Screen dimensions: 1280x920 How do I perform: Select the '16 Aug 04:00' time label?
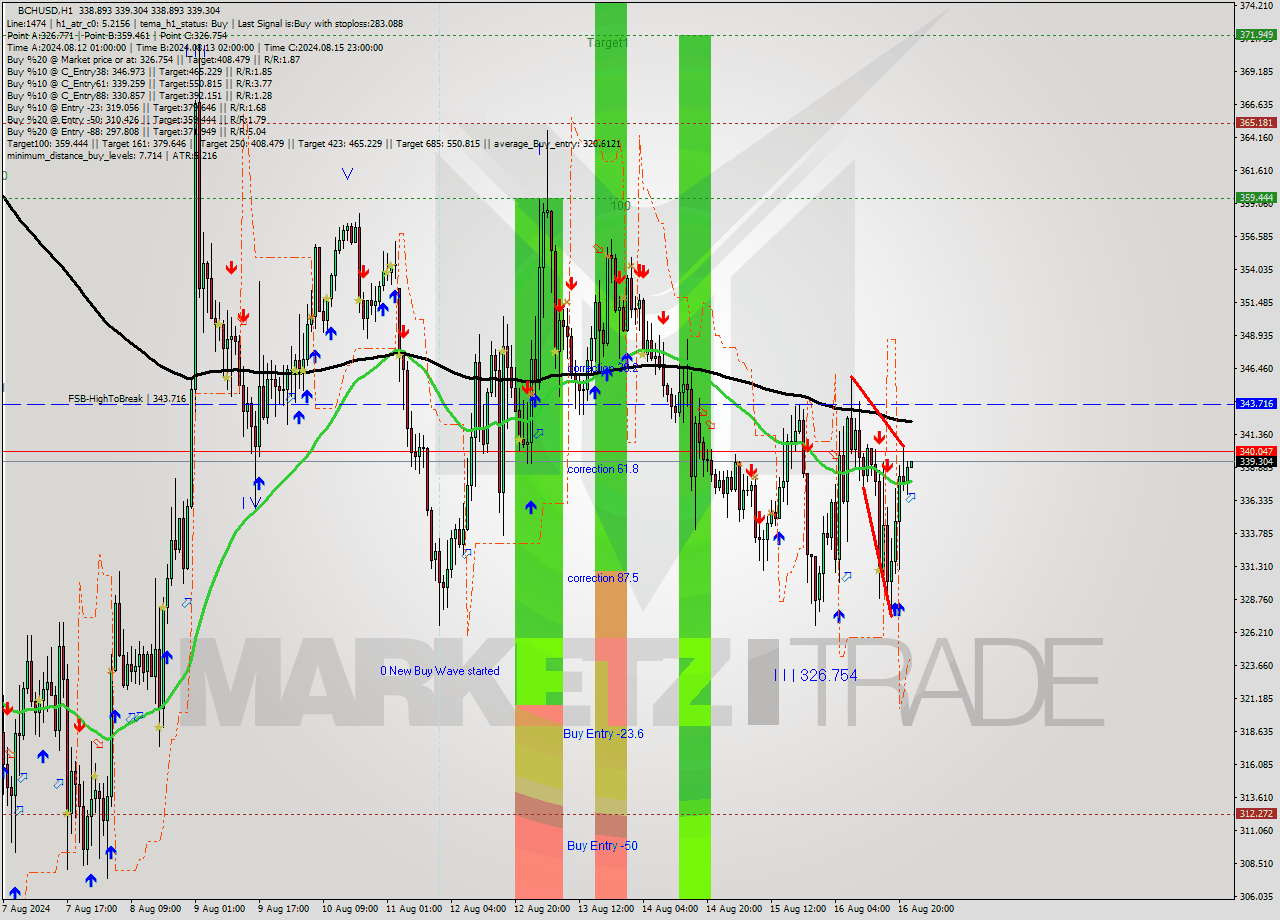[x=862, y=909]
